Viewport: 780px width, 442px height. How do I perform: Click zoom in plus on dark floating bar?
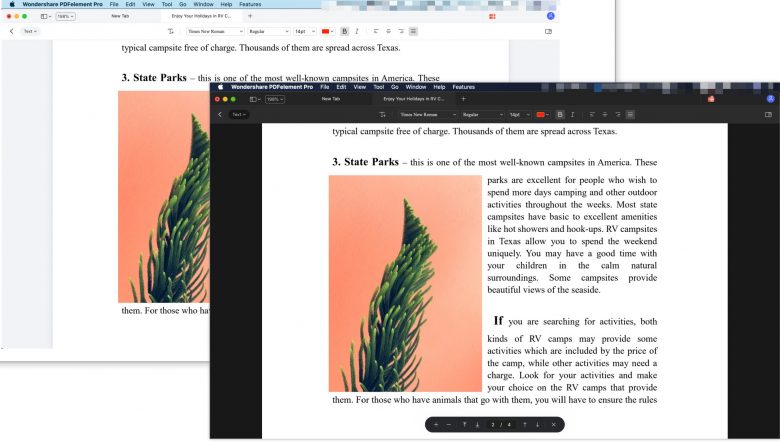click(436, 425)
